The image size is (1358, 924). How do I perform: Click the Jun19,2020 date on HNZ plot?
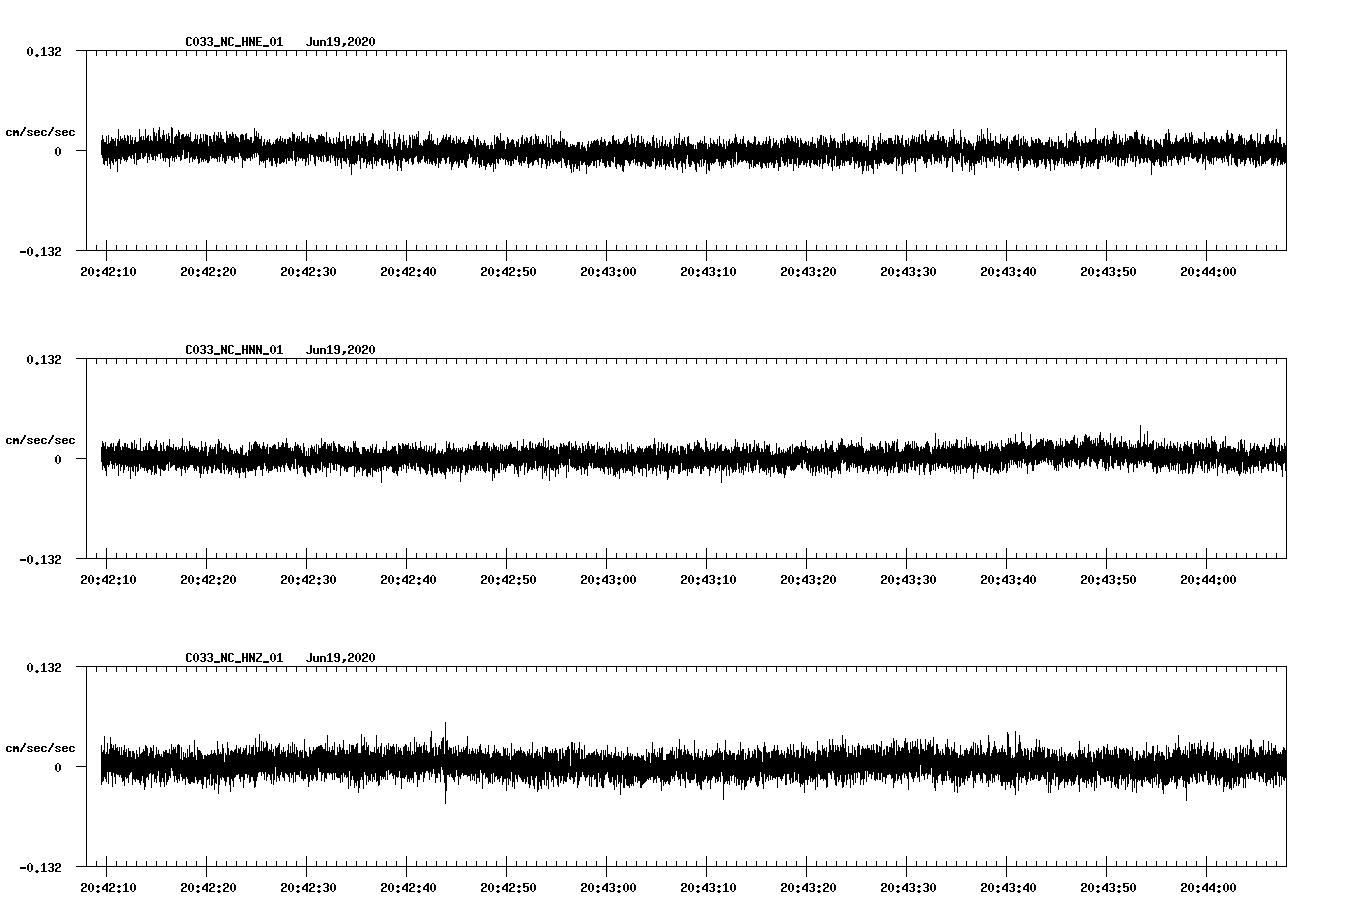(341, 658)
